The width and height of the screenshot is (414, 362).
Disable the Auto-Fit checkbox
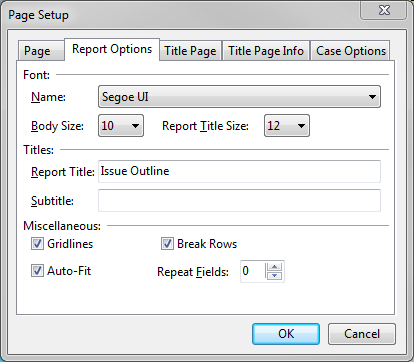(37, 271)
